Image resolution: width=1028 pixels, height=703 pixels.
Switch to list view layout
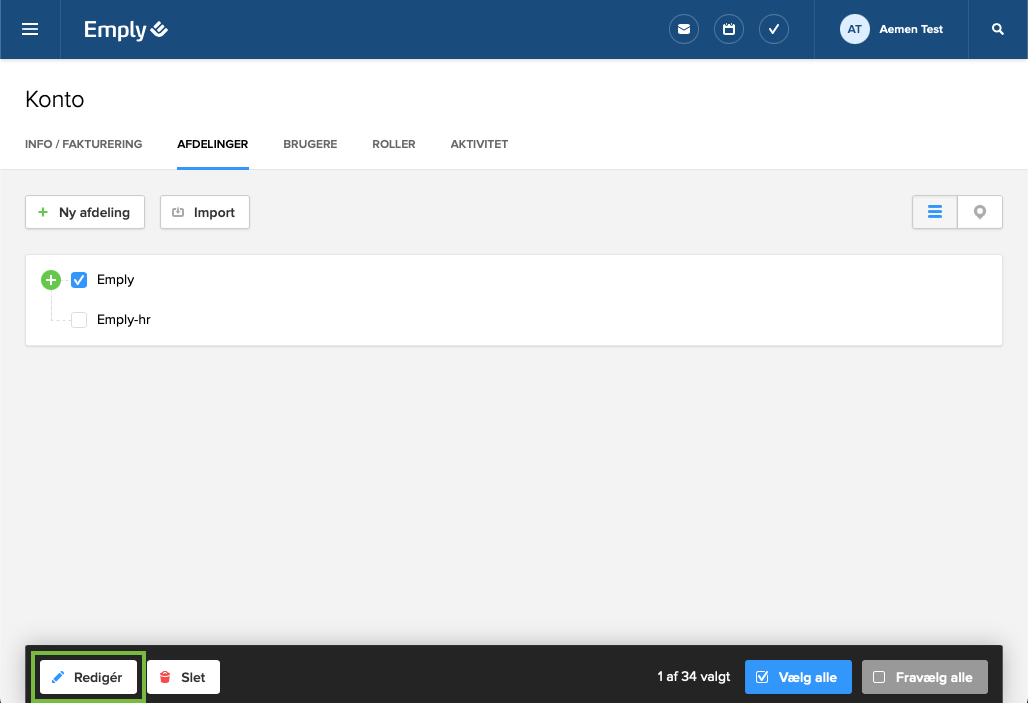point(935,212)
